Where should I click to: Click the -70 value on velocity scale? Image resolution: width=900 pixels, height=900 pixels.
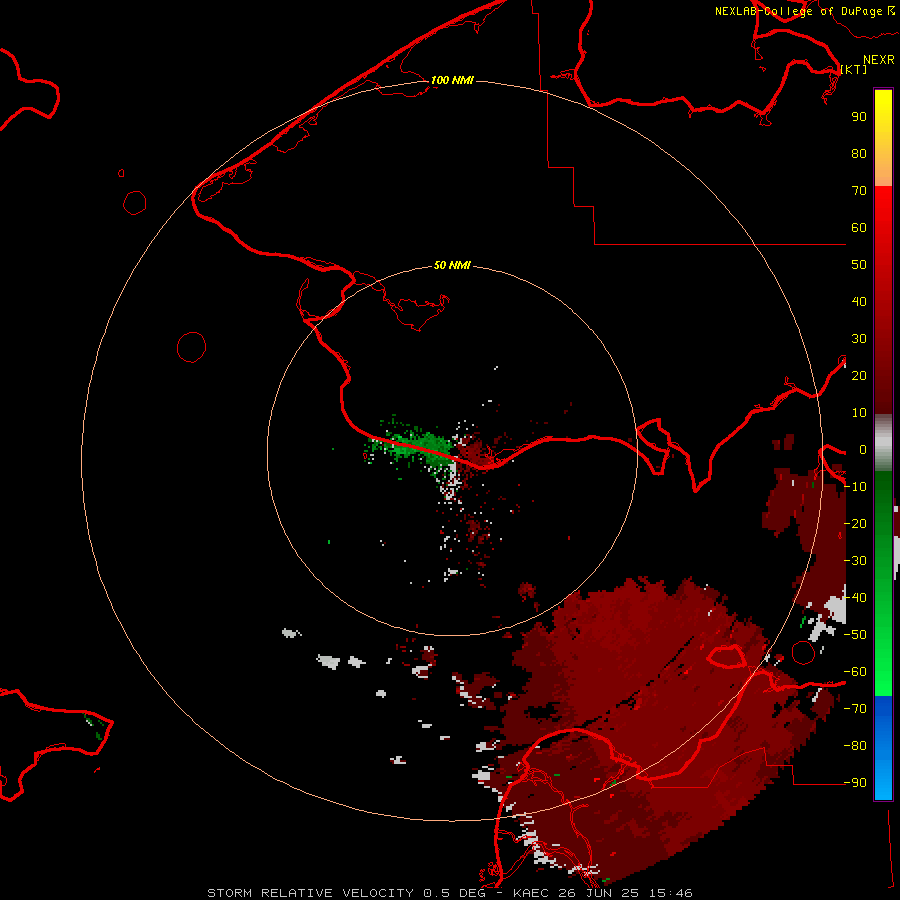click(x=855, y=708)
